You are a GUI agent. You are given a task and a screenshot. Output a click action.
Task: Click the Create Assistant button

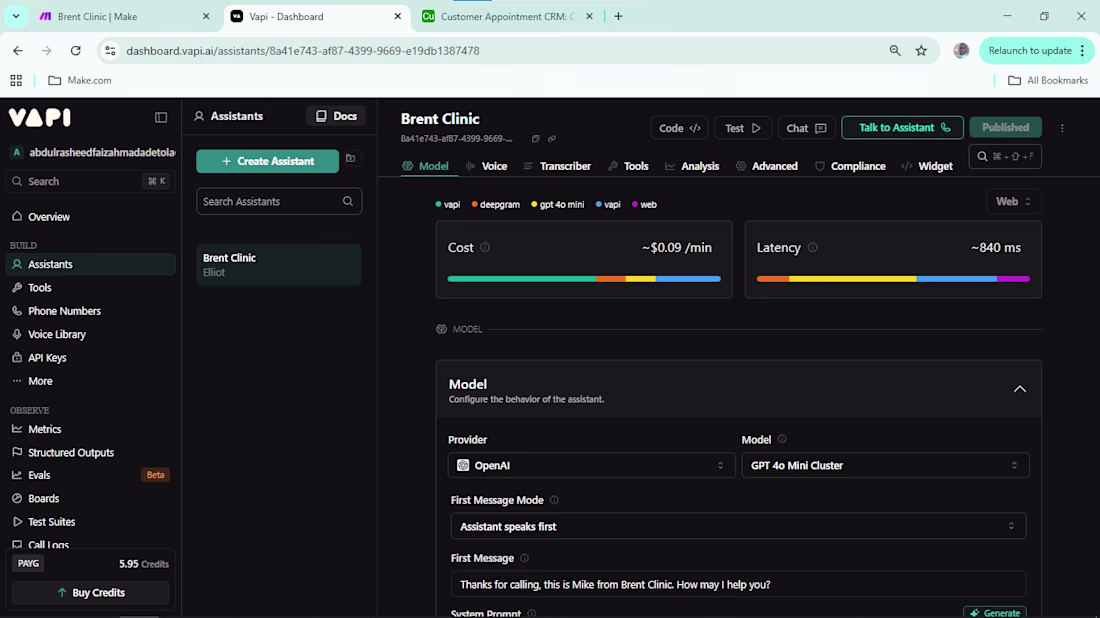point(267,161)
